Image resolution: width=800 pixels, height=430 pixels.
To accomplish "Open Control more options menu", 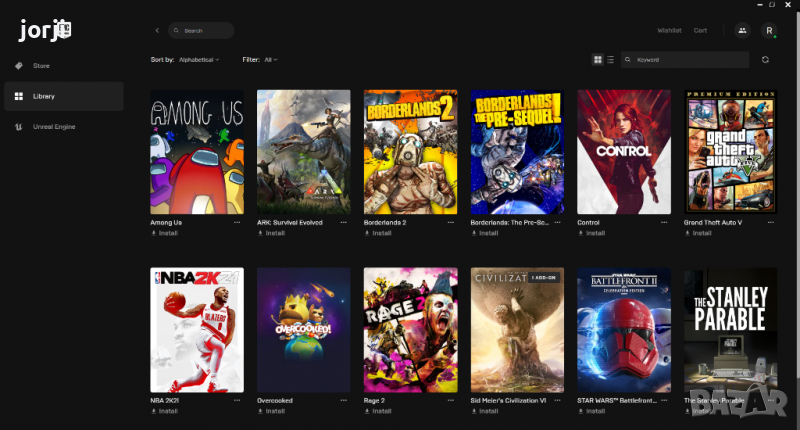I will pos(664,222).
